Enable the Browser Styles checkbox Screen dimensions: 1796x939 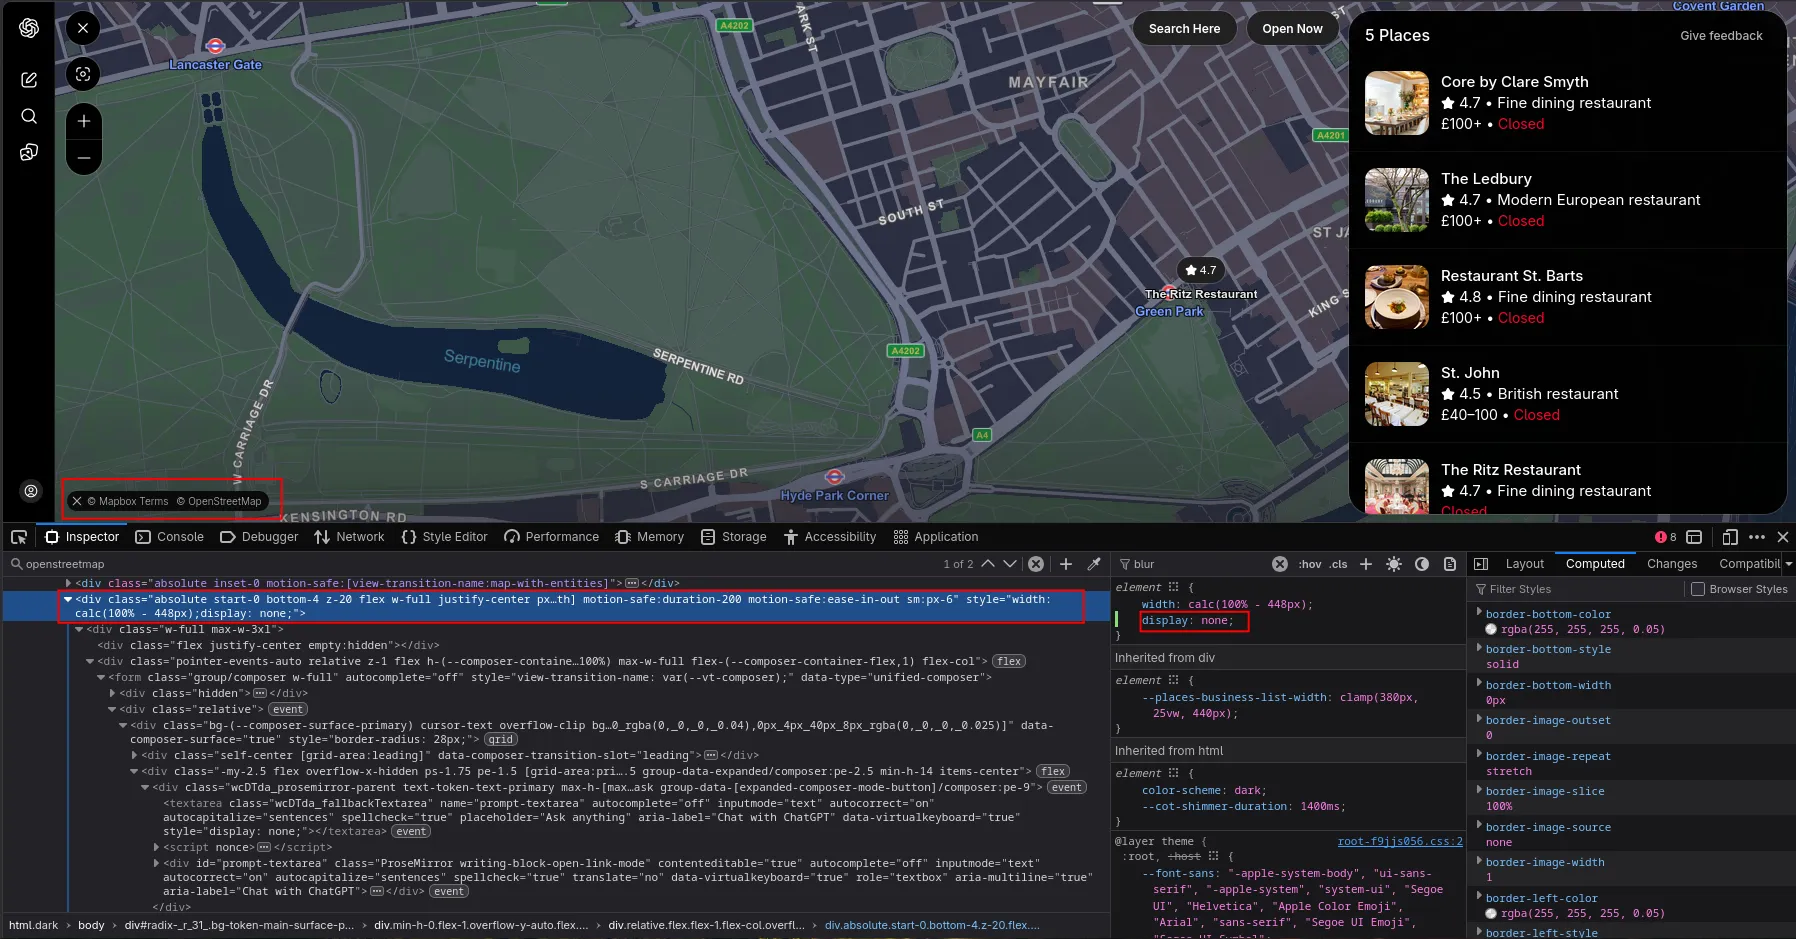click(x=1697, y=589)
